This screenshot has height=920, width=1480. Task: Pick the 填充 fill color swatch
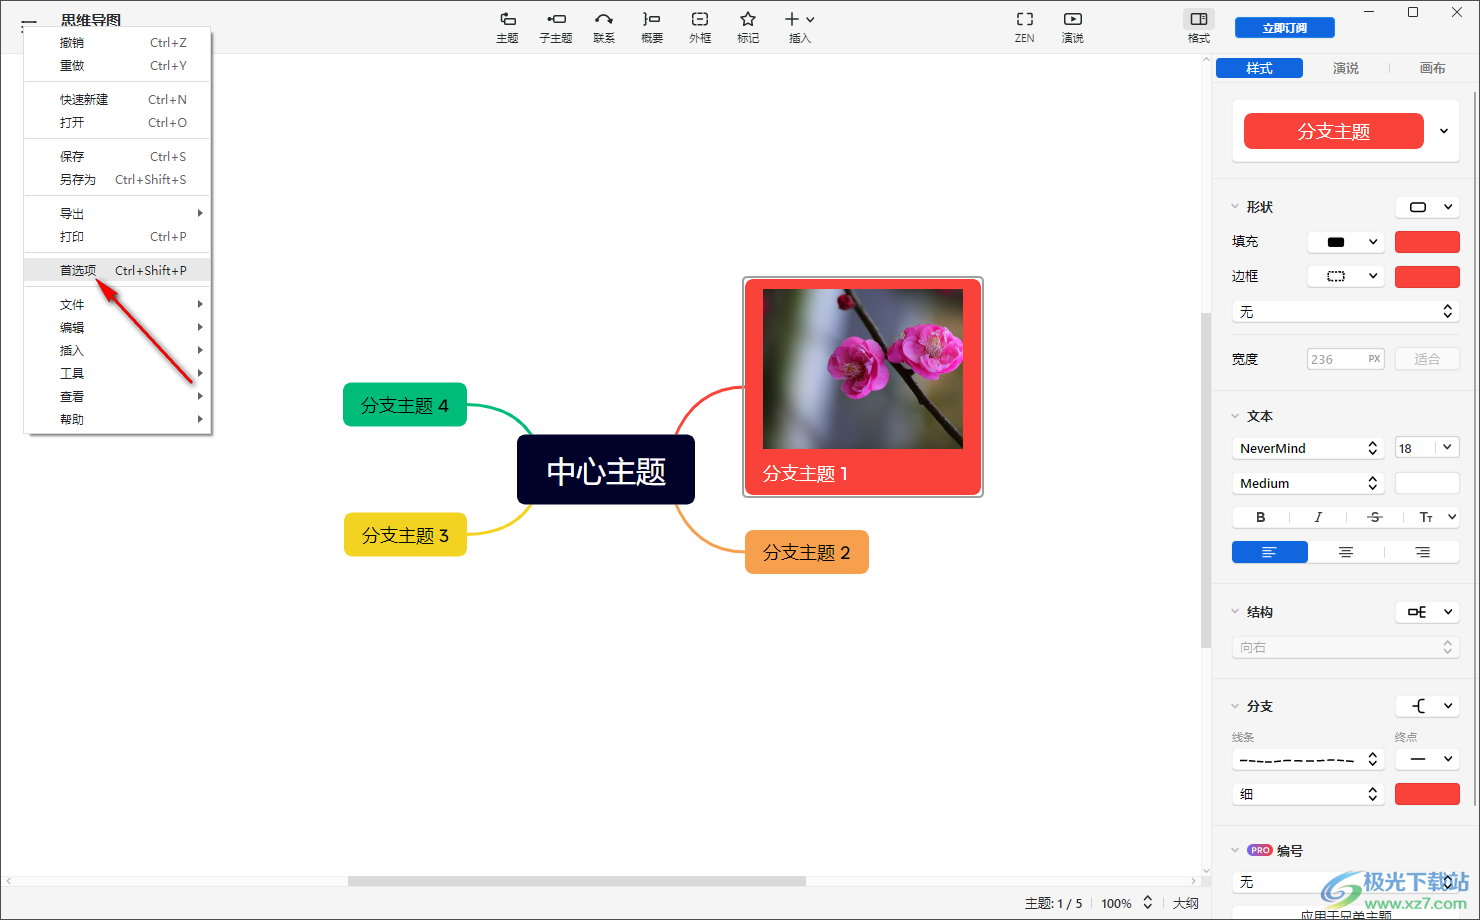[x=1427, y=242]
